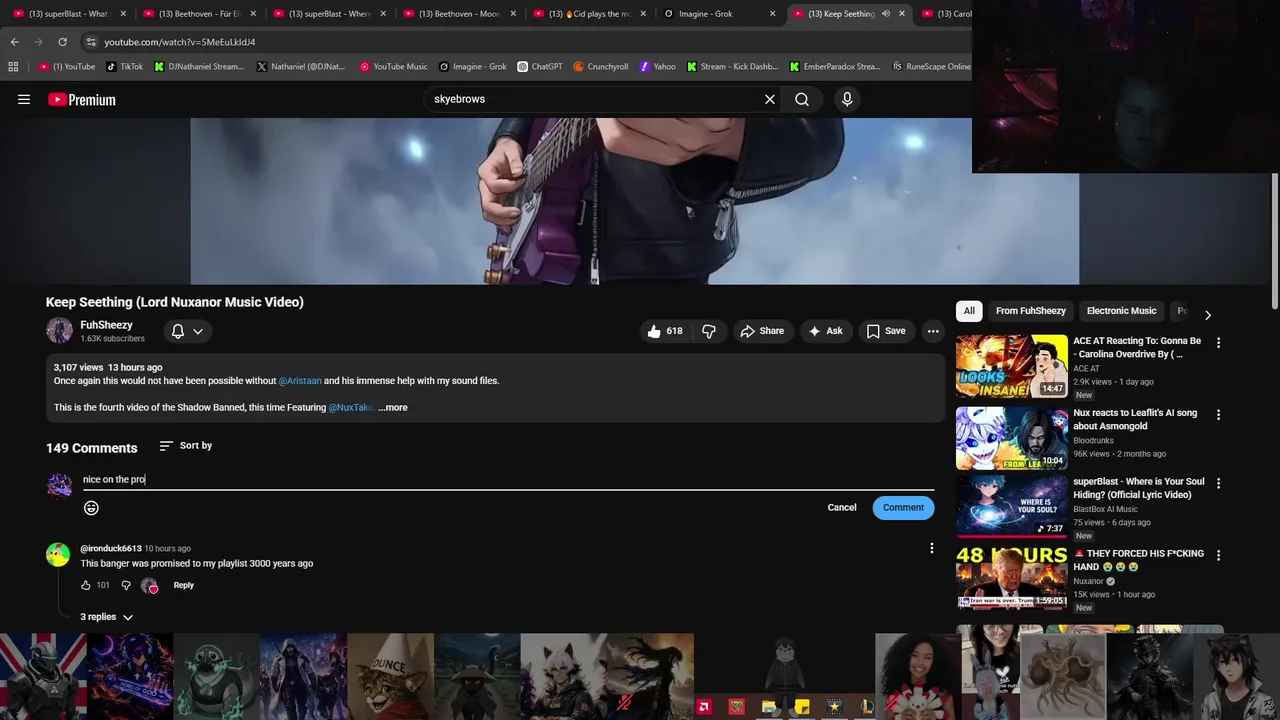Select the Electronic Music chip

1121,311
